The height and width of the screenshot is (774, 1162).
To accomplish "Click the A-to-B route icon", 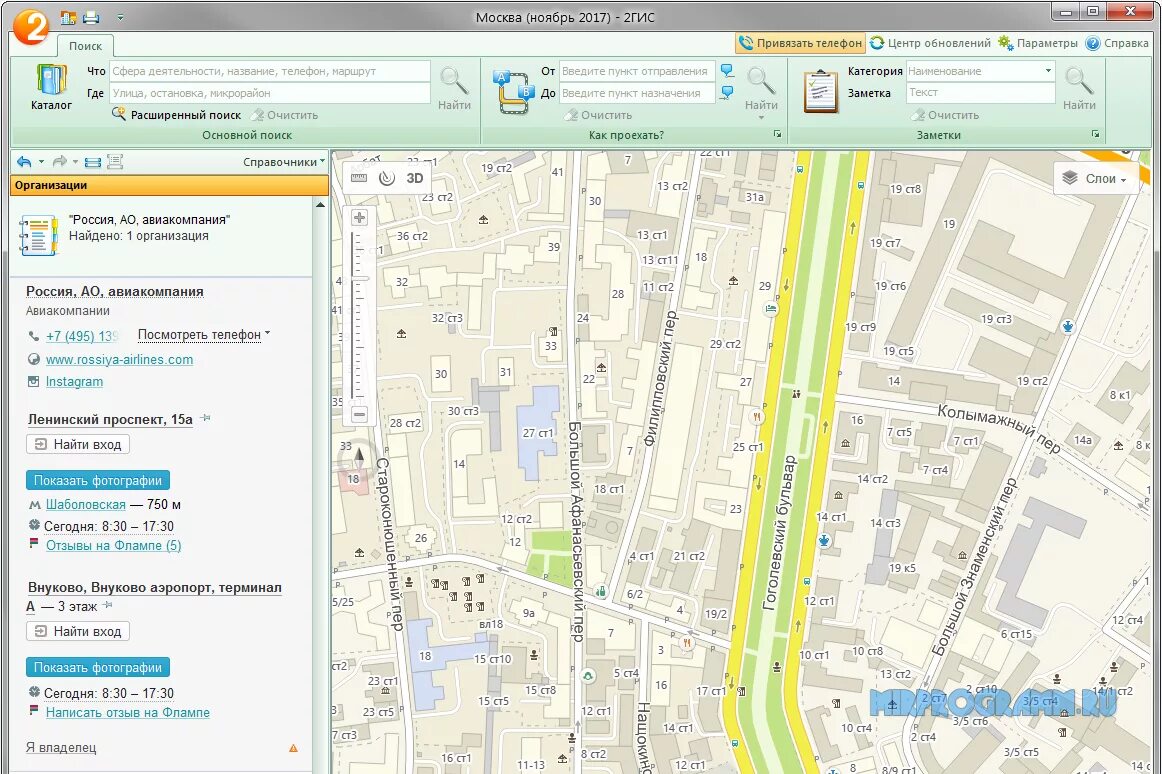I will (x=514, y=92).
